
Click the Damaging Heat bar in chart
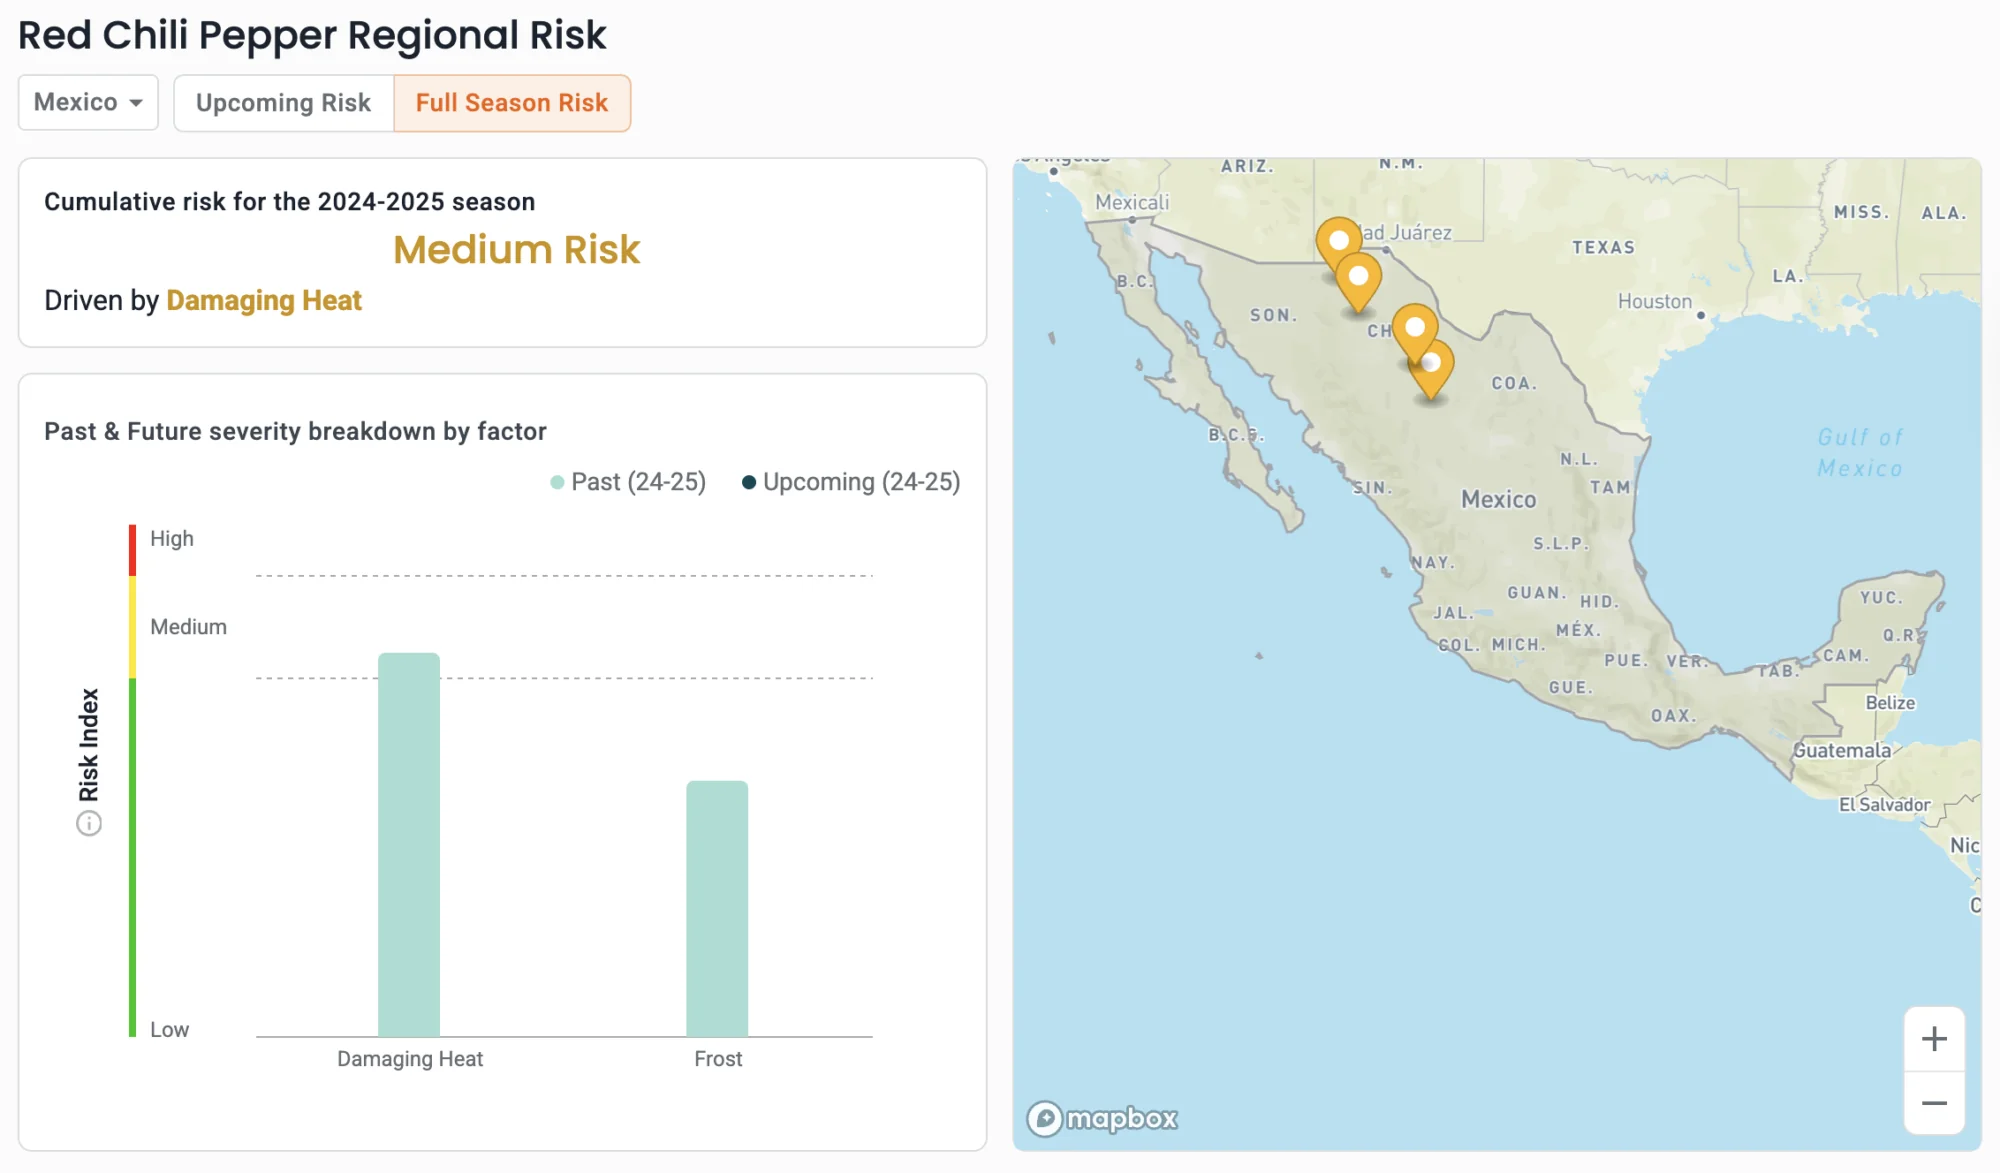click(x=408, y=844)
